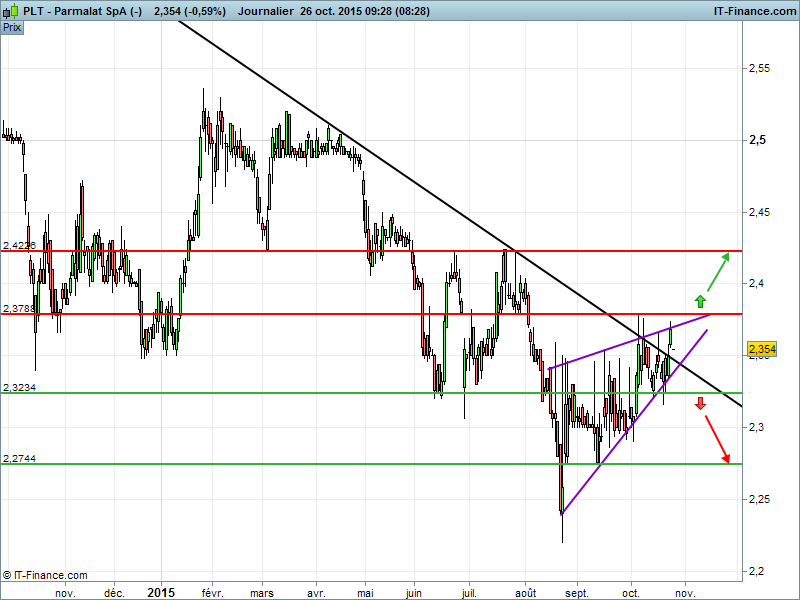This screenshot has height=600, width=800.
Task: Click the avr. date axis label
Action: click(x=316, y=593)
